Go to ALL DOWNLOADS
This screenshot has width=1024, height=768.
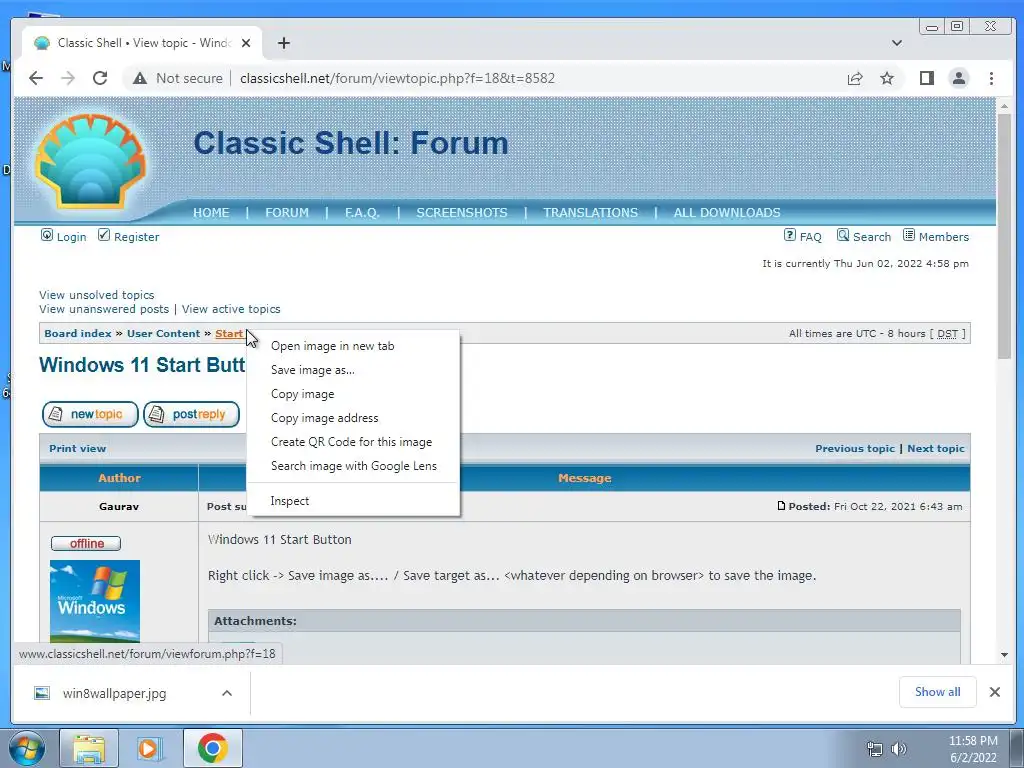(727, 213)
